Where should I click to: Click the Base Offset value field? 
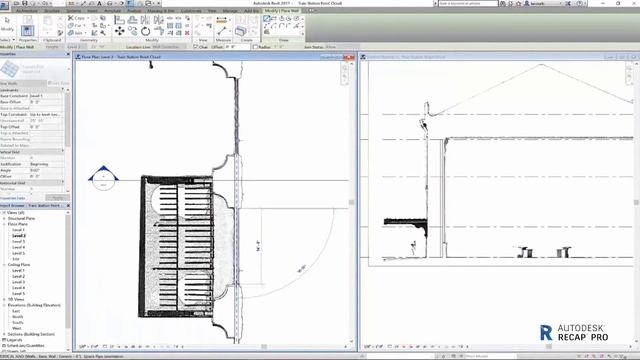[x=46, y=102]
